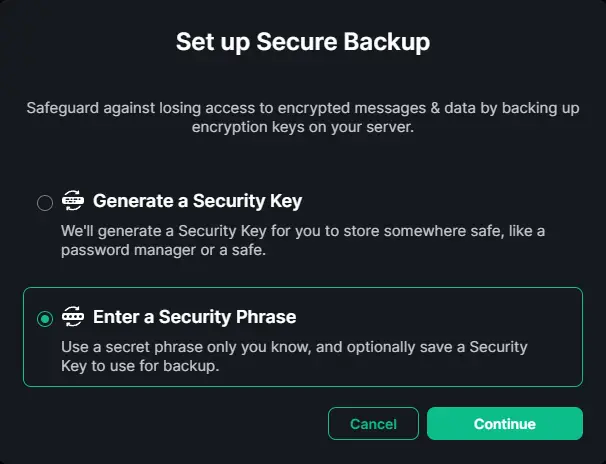Click the blank footer area left of Cancel
The width and height of the screenshot is (606, 464).
(x=170, y=424)
